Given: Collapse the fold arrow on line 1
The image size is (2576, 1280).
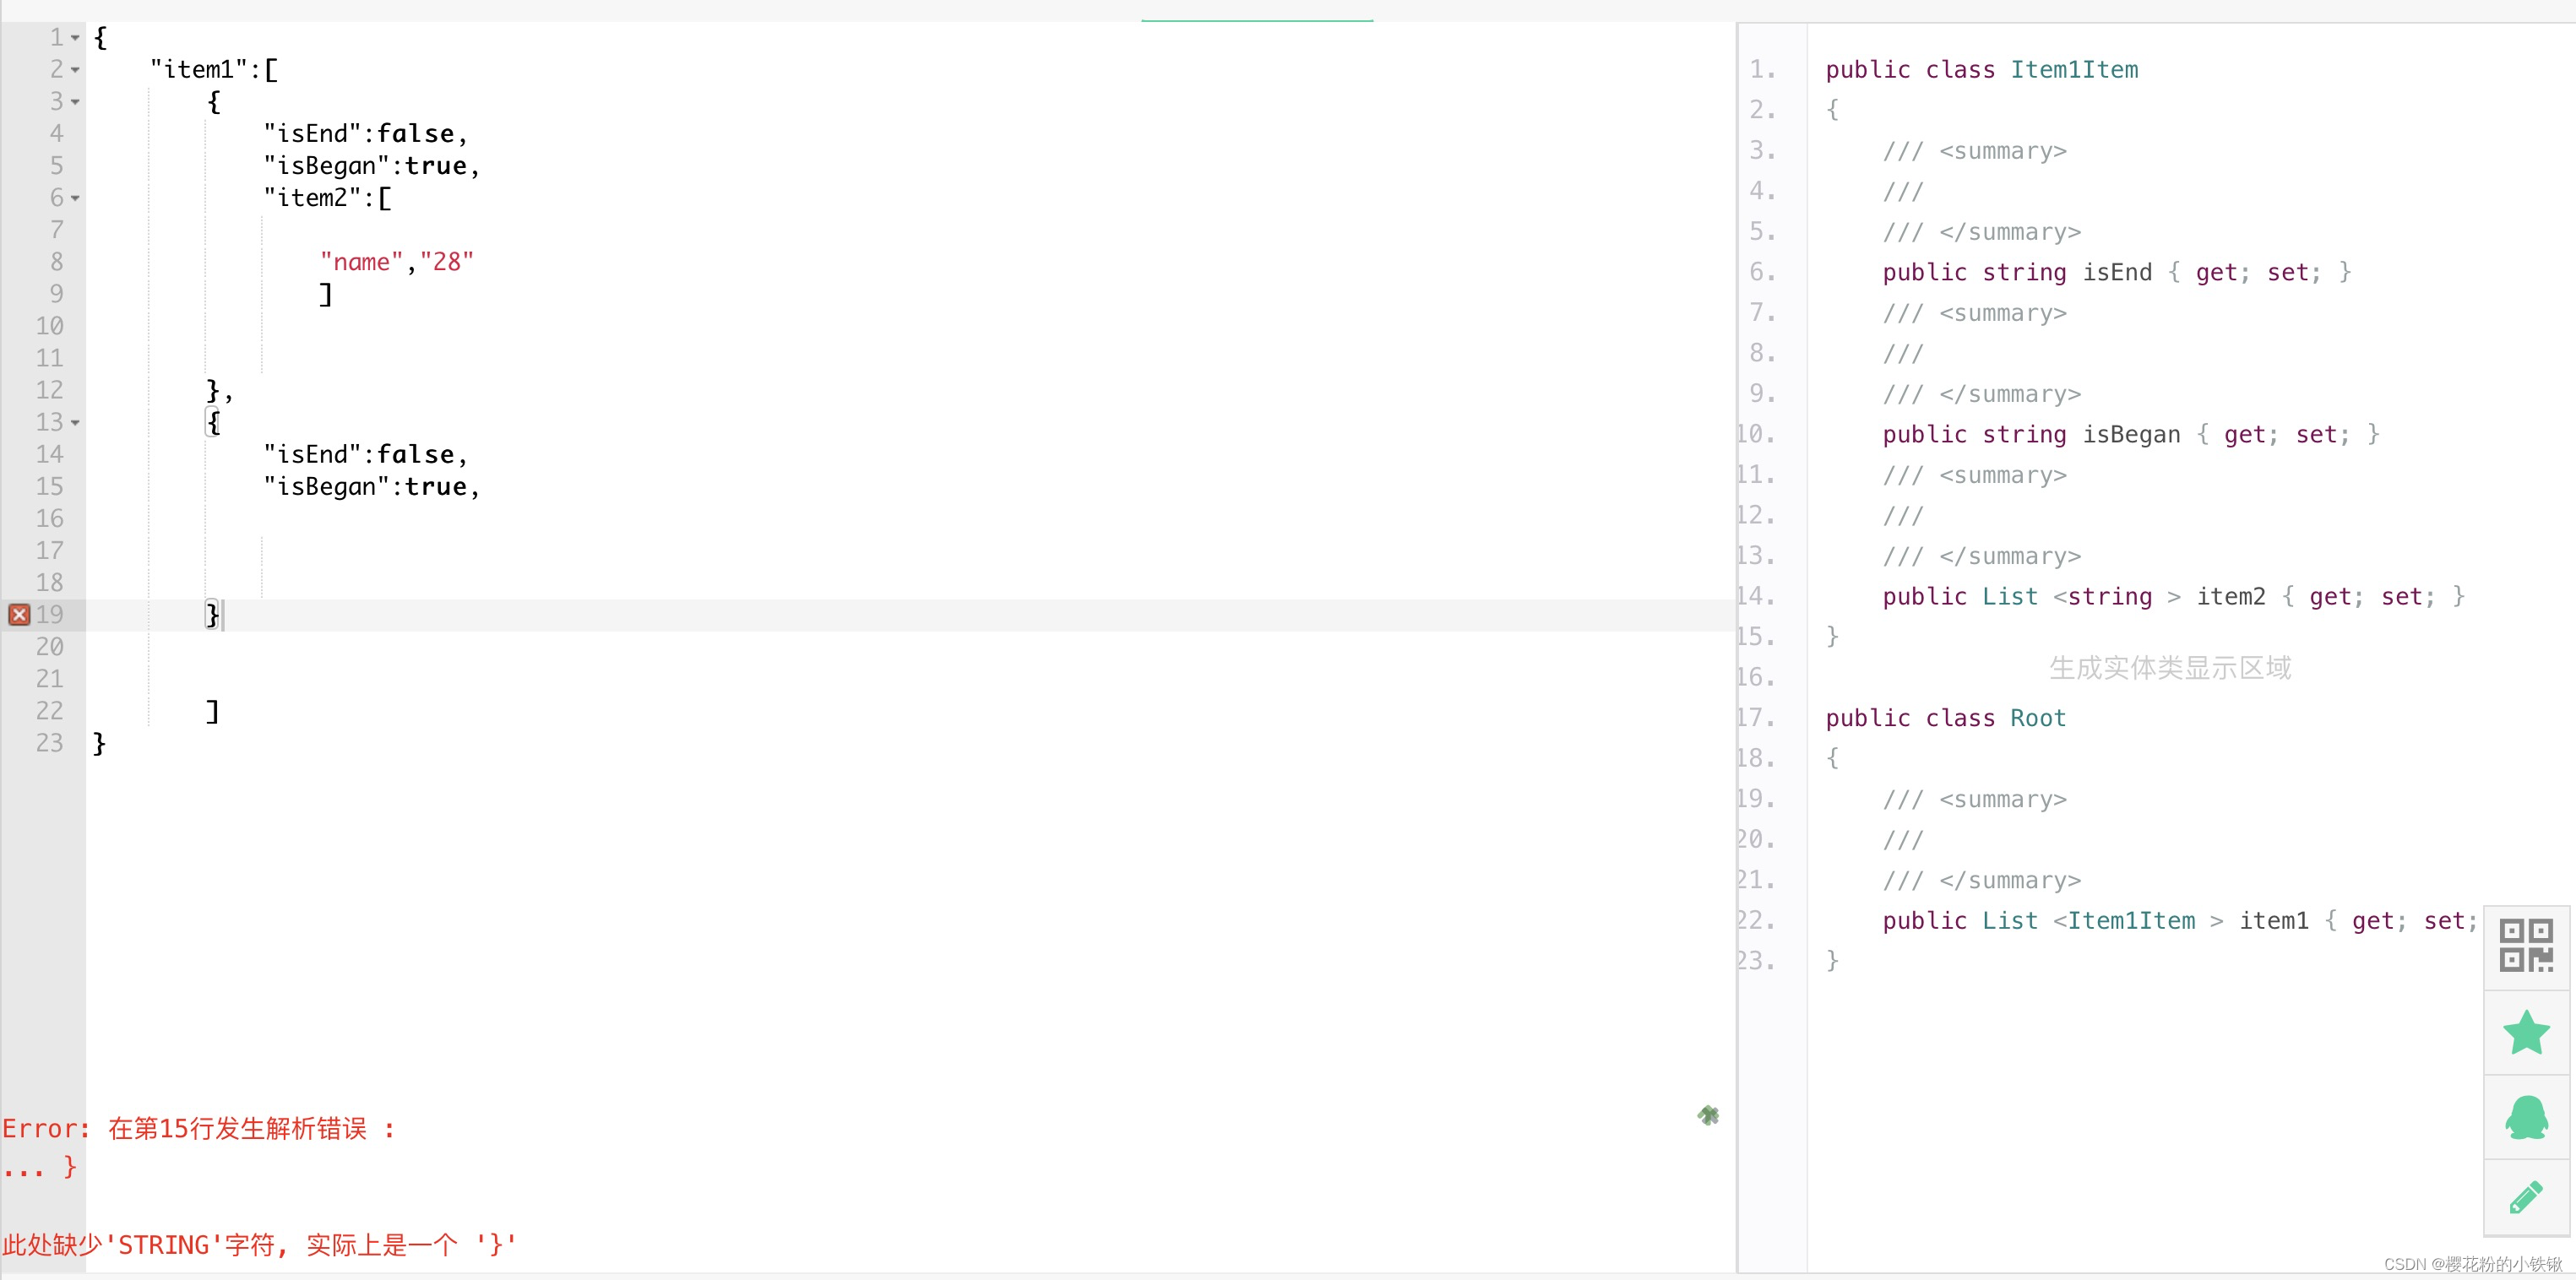Looking at the screenshot, I should pos(75,38).
